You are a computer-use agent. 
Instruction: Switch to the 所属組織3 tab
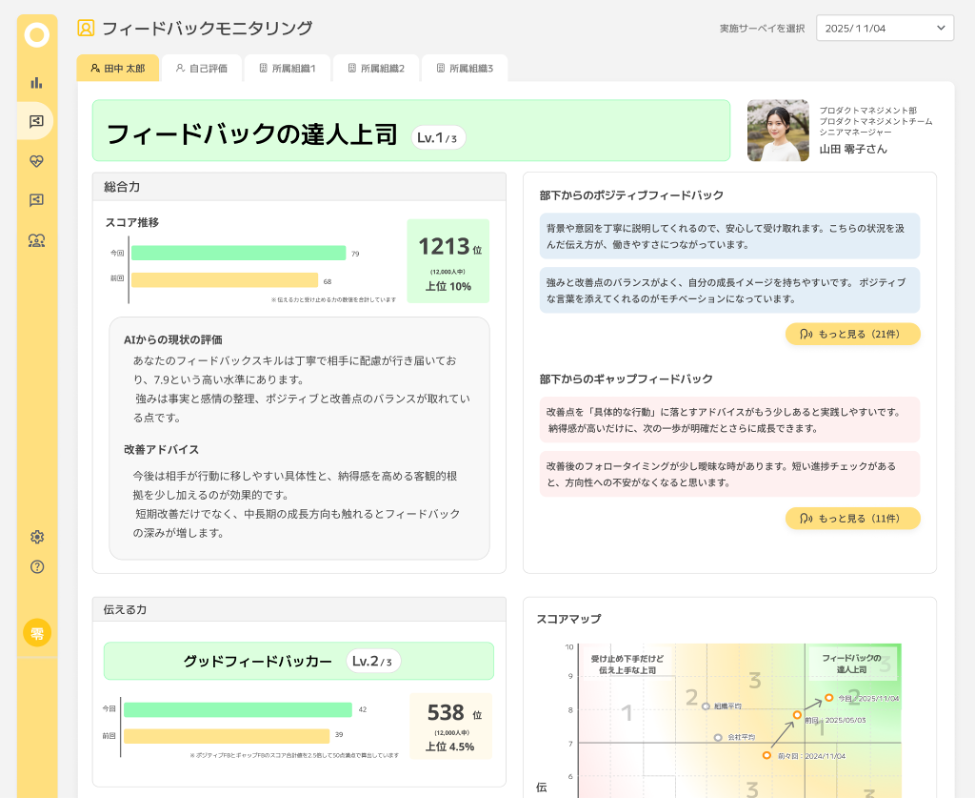[x=468, y=68]
